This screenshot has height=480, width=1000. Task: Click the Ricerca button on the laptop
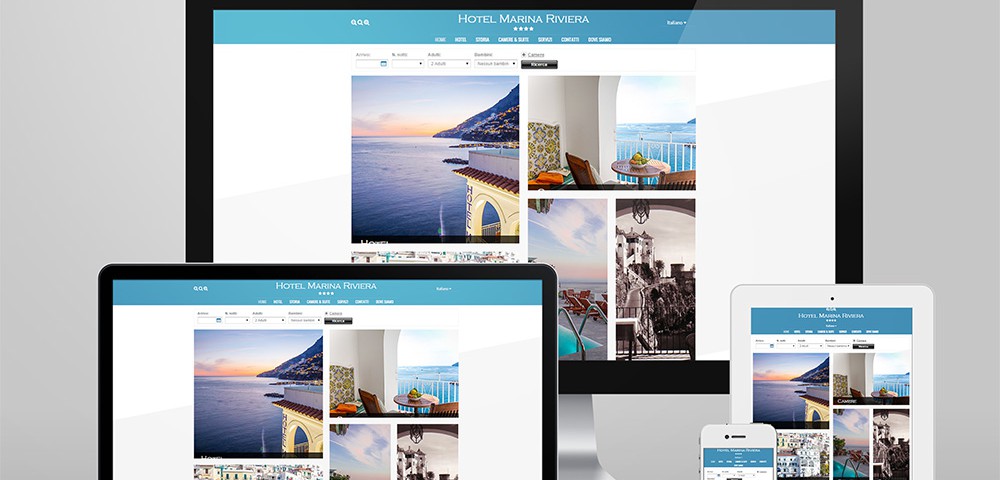(338, 321)
